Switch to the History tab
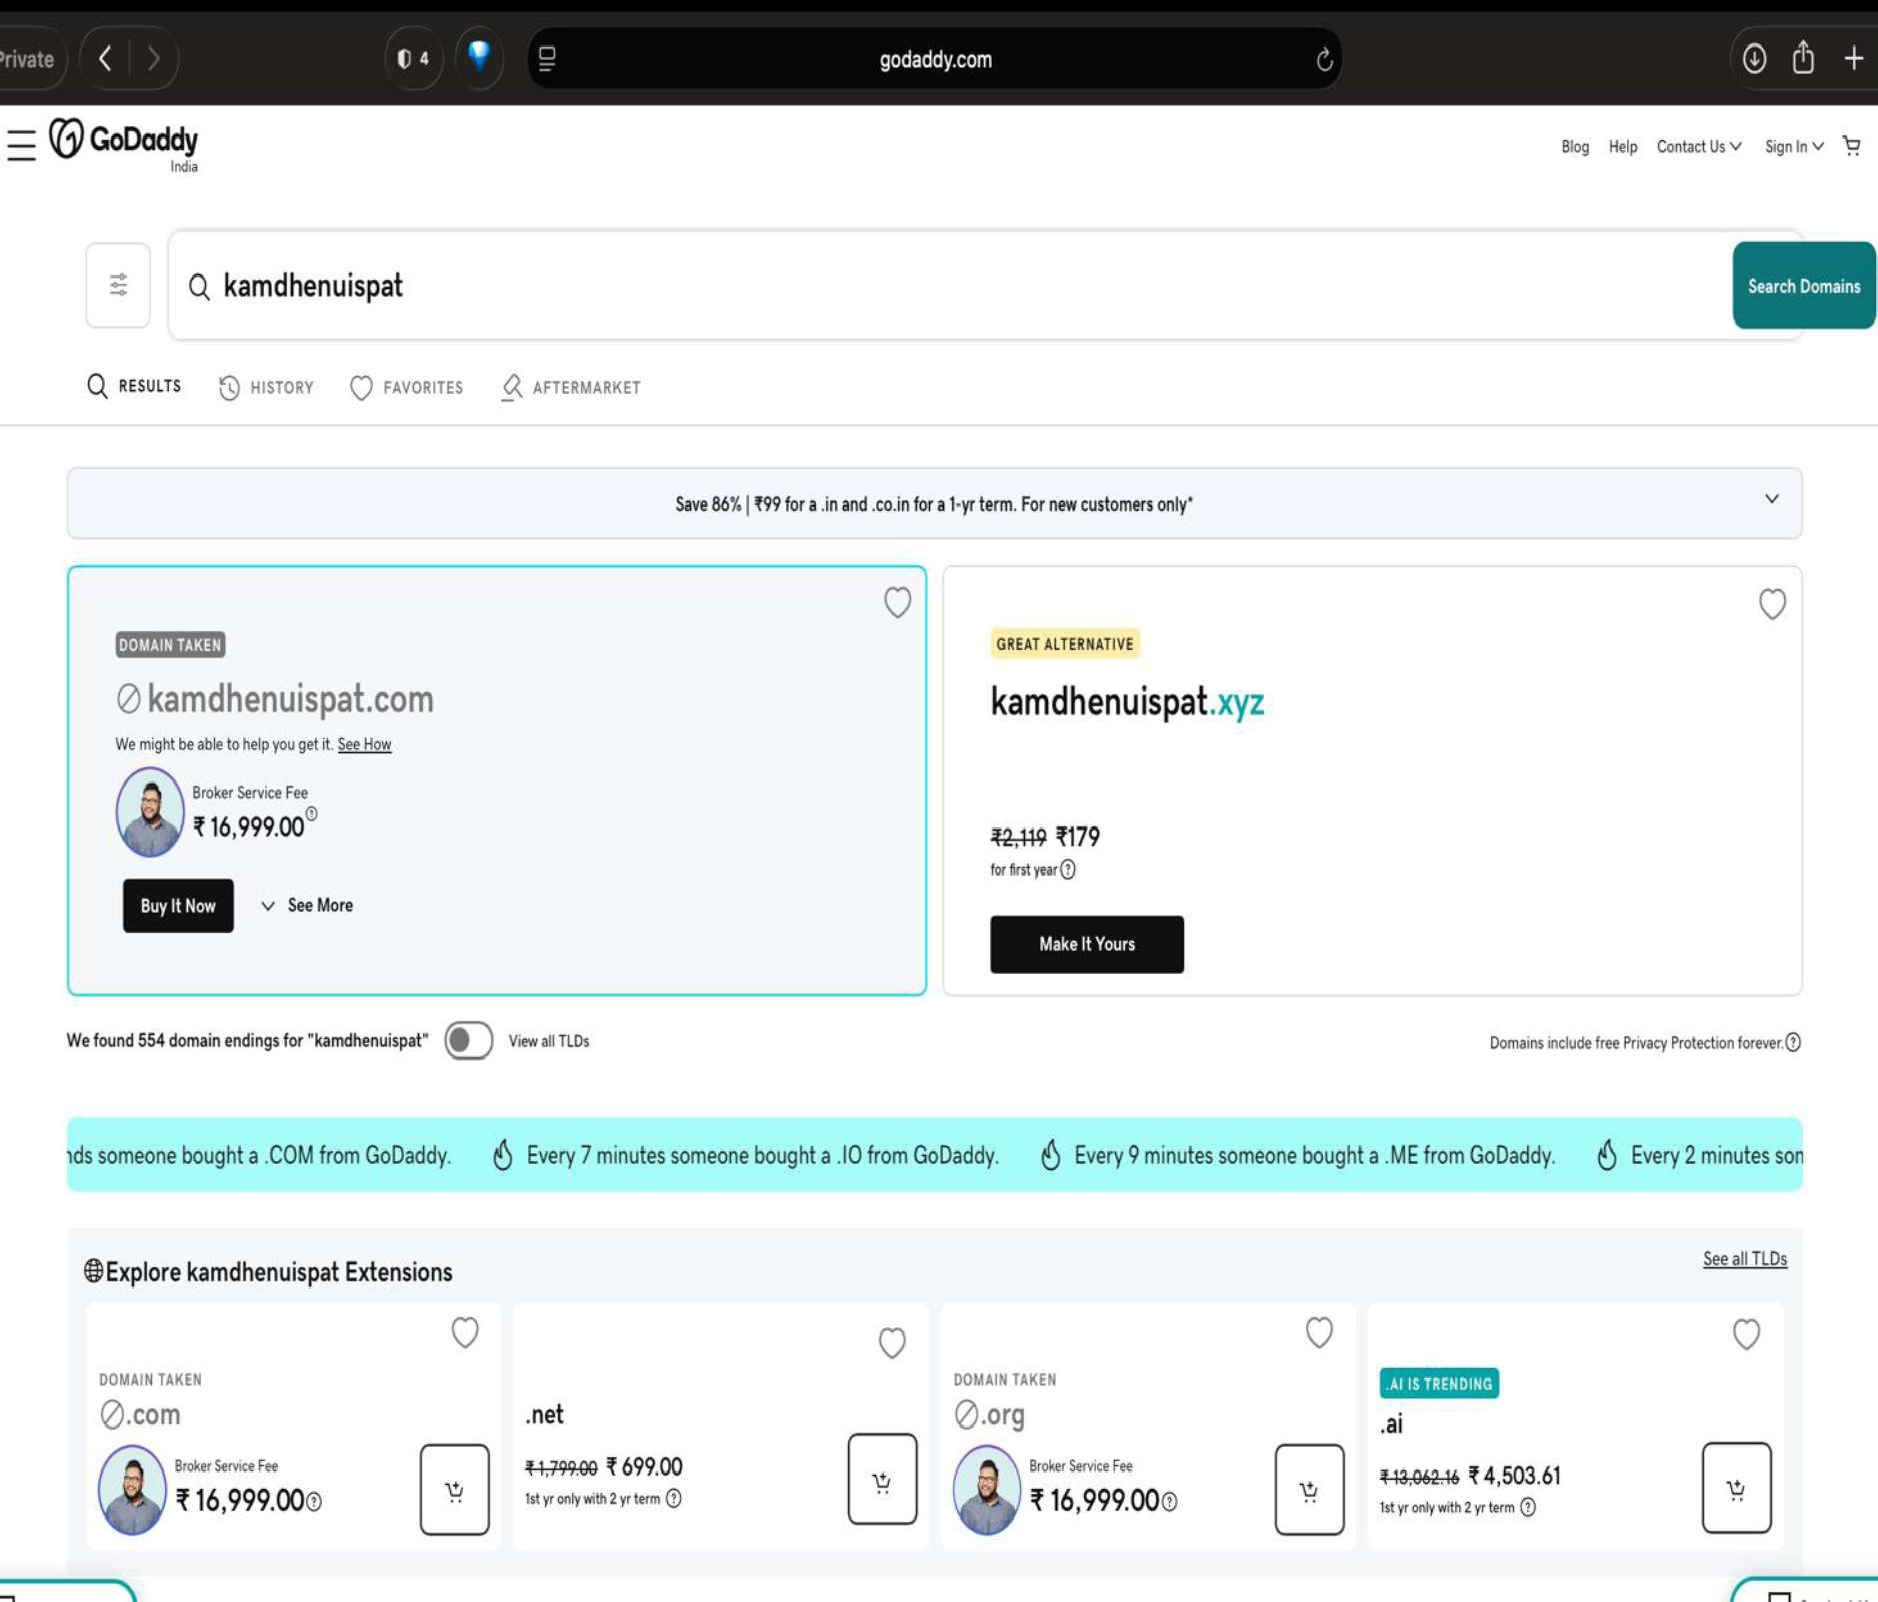The width and height of the screenshot is (1878, 1602). point(266,388)
